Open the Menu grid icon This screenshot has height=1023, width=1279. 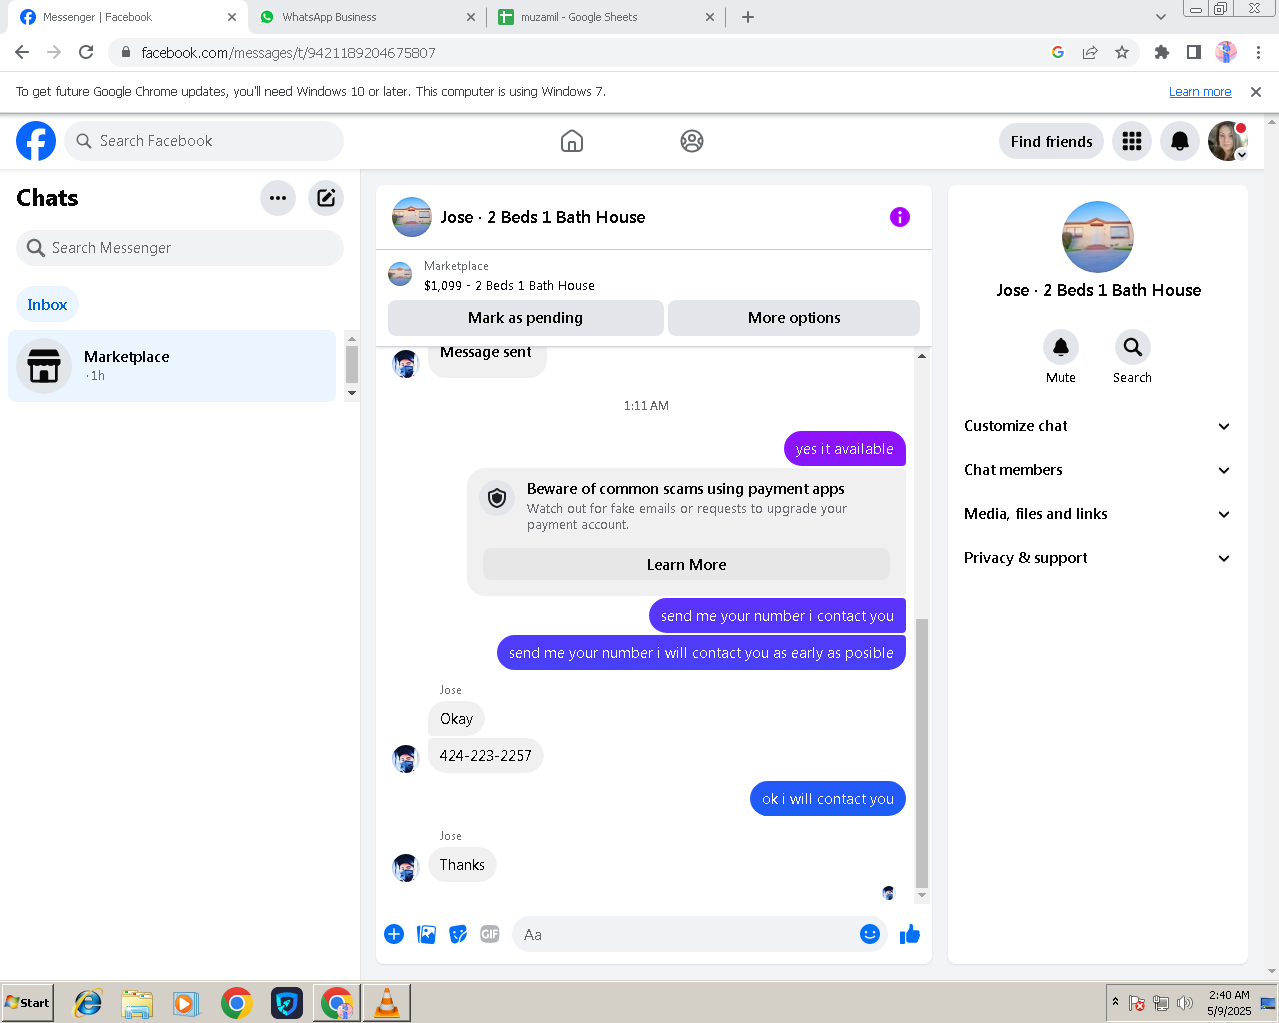tap(1132, 141)
